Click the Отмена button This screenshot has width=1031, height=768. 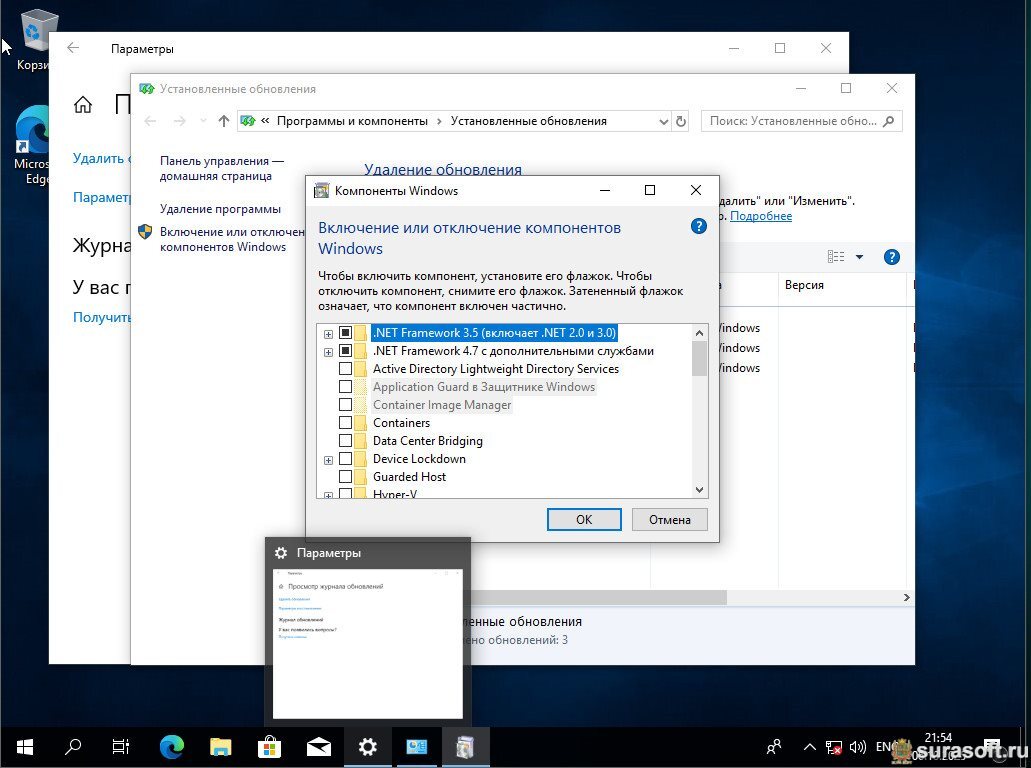tap(669, 519)
